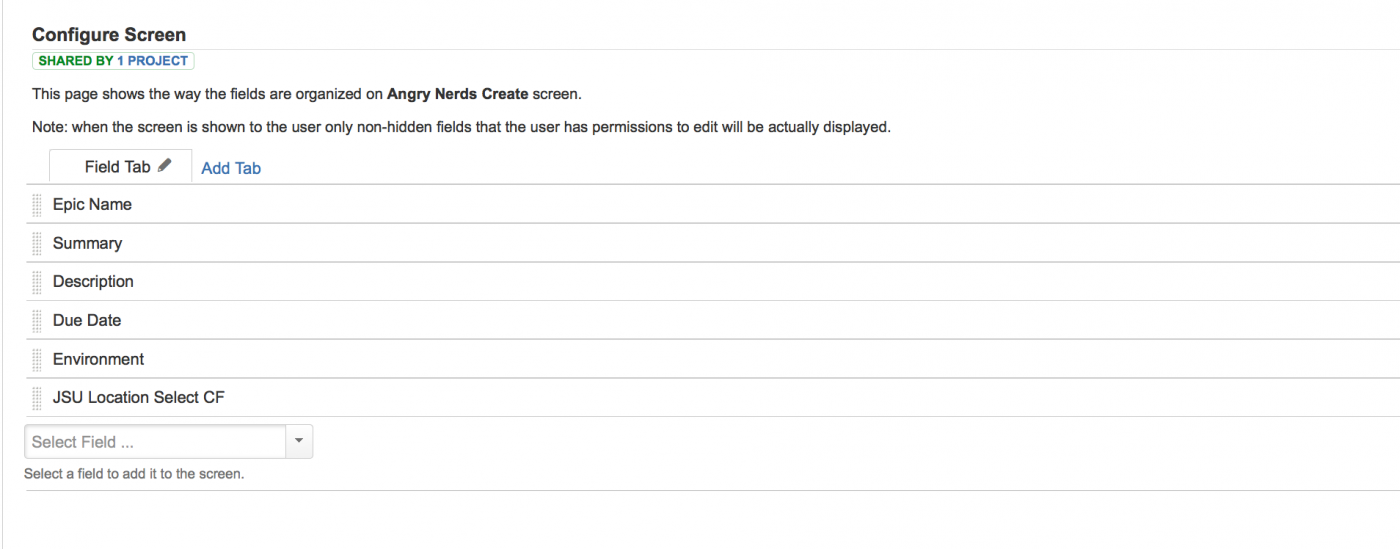This screenshot has width=1400, height=549.
Task: Click the drag handle for Summary row
Action: 37,243
